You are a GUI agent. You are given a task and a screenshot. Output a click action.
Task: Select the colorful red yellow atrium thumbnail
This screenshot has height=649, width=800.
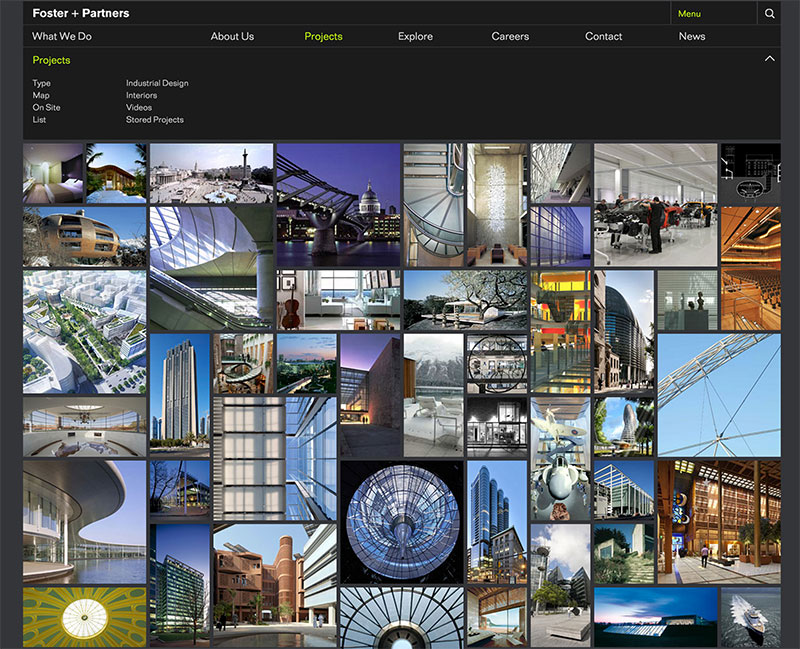pos(560,332)
